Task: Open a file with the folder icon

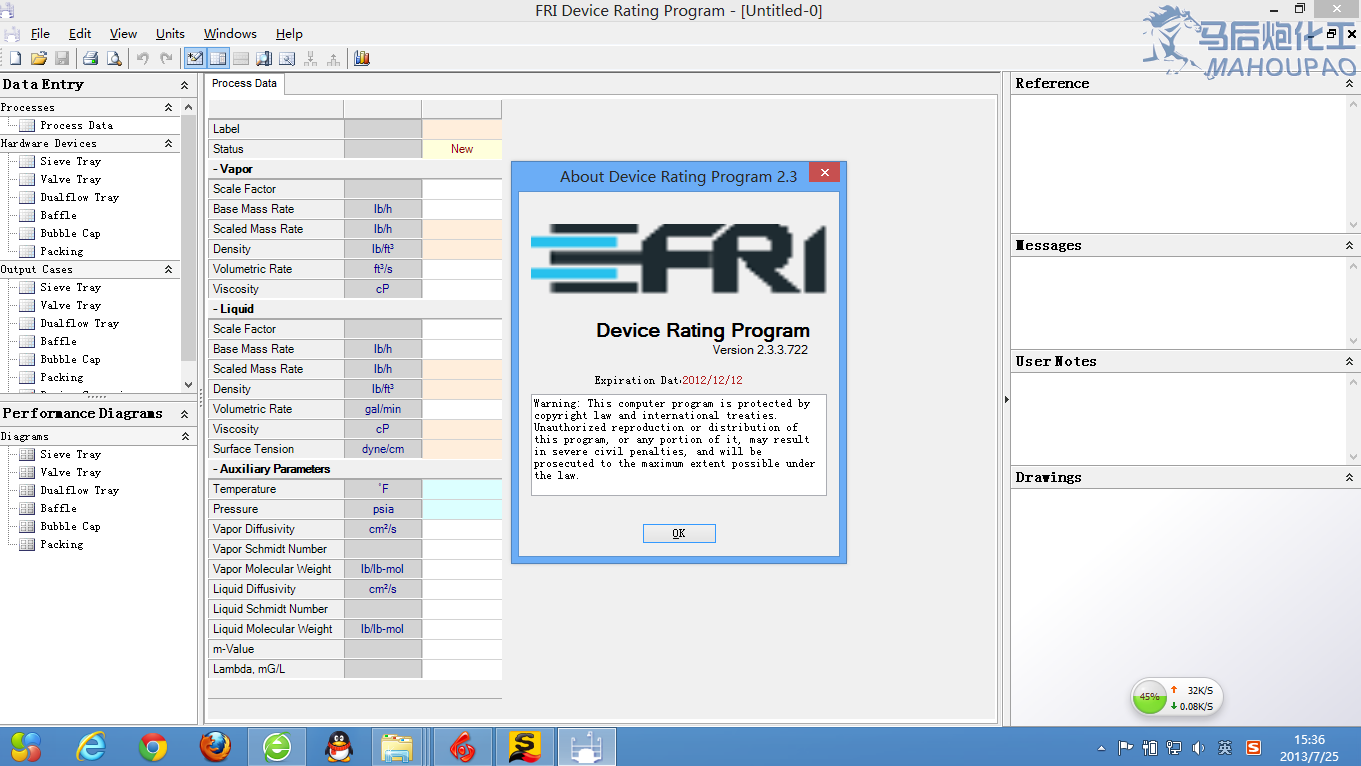Action: pyautogui.click(x=39, y=59)
